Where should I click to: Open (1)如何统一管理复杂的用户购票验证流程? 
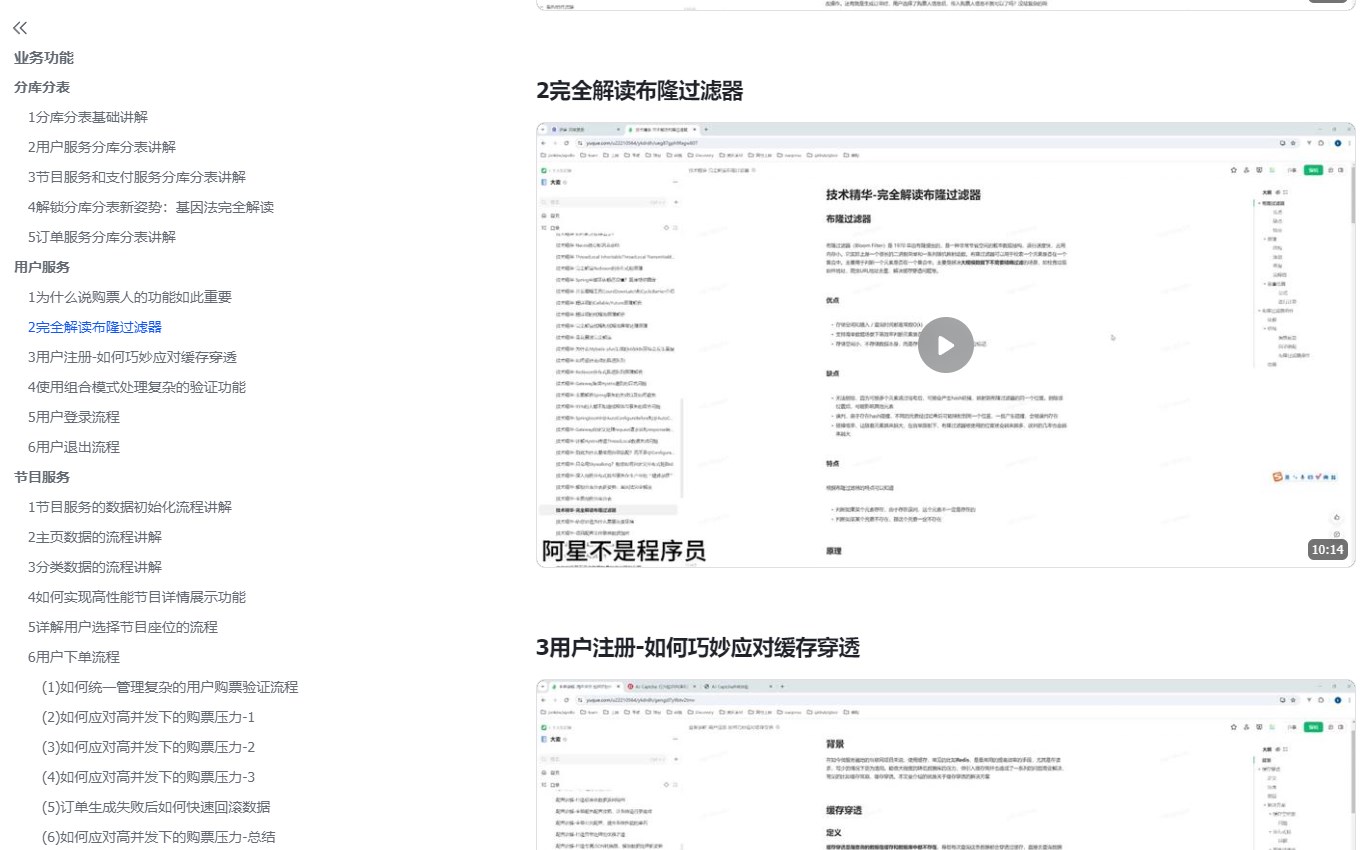170,687
